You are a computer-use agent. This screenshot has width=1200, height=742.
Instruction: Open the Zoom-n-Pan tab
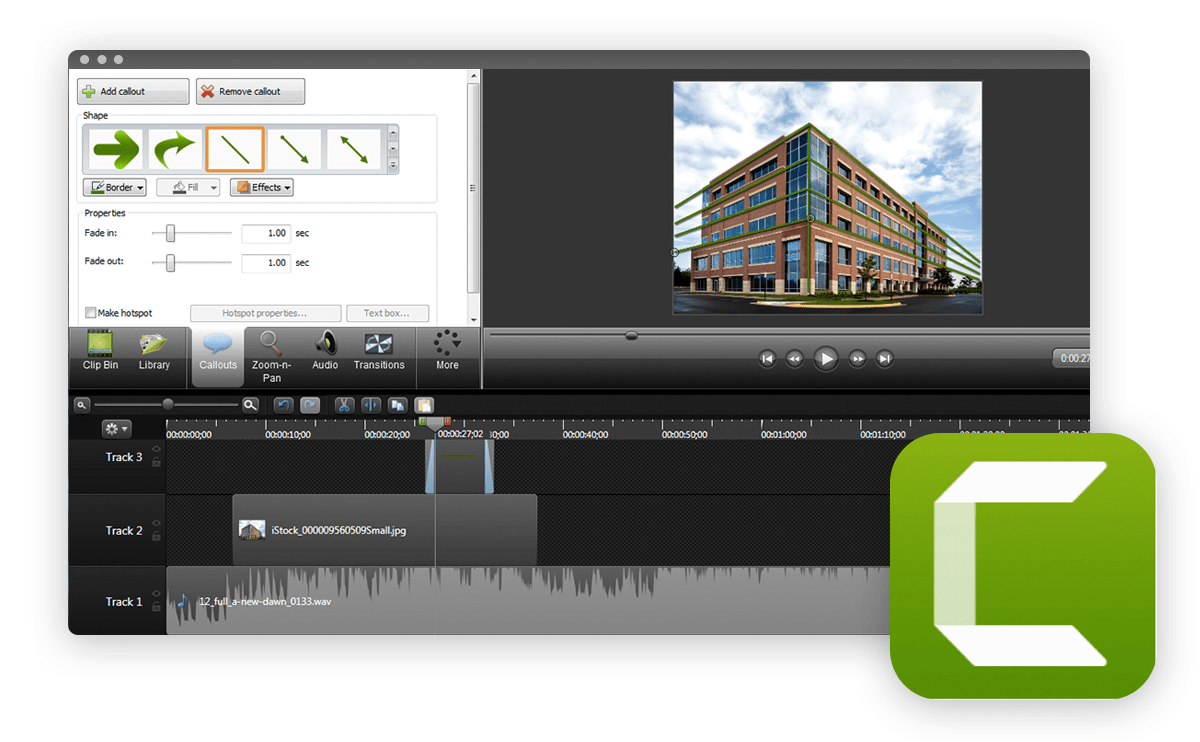(271, 357)
